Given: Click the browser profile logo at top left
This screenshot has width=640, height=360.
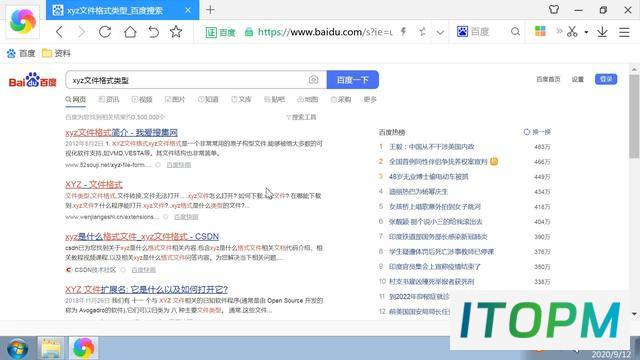Looking at the screenshot, I should click(x=22, y=21).
